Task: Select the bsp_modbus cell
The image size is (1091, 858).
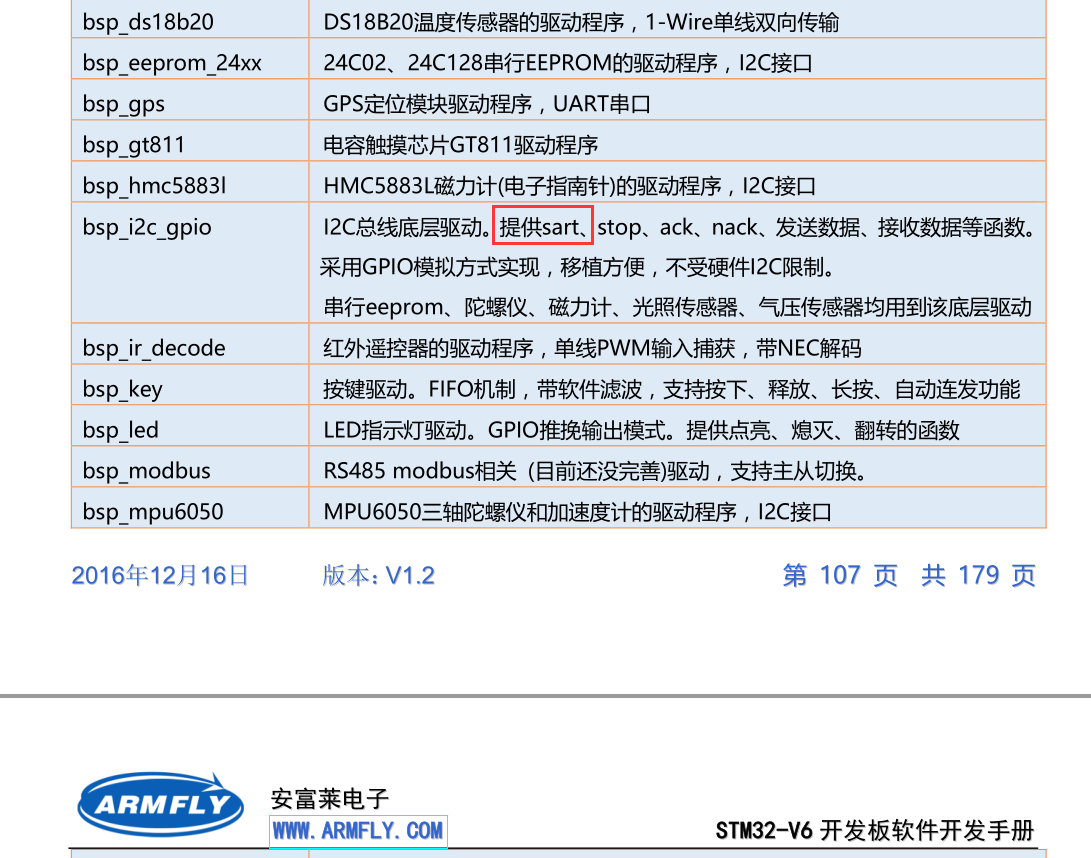Action: [190, 467]
